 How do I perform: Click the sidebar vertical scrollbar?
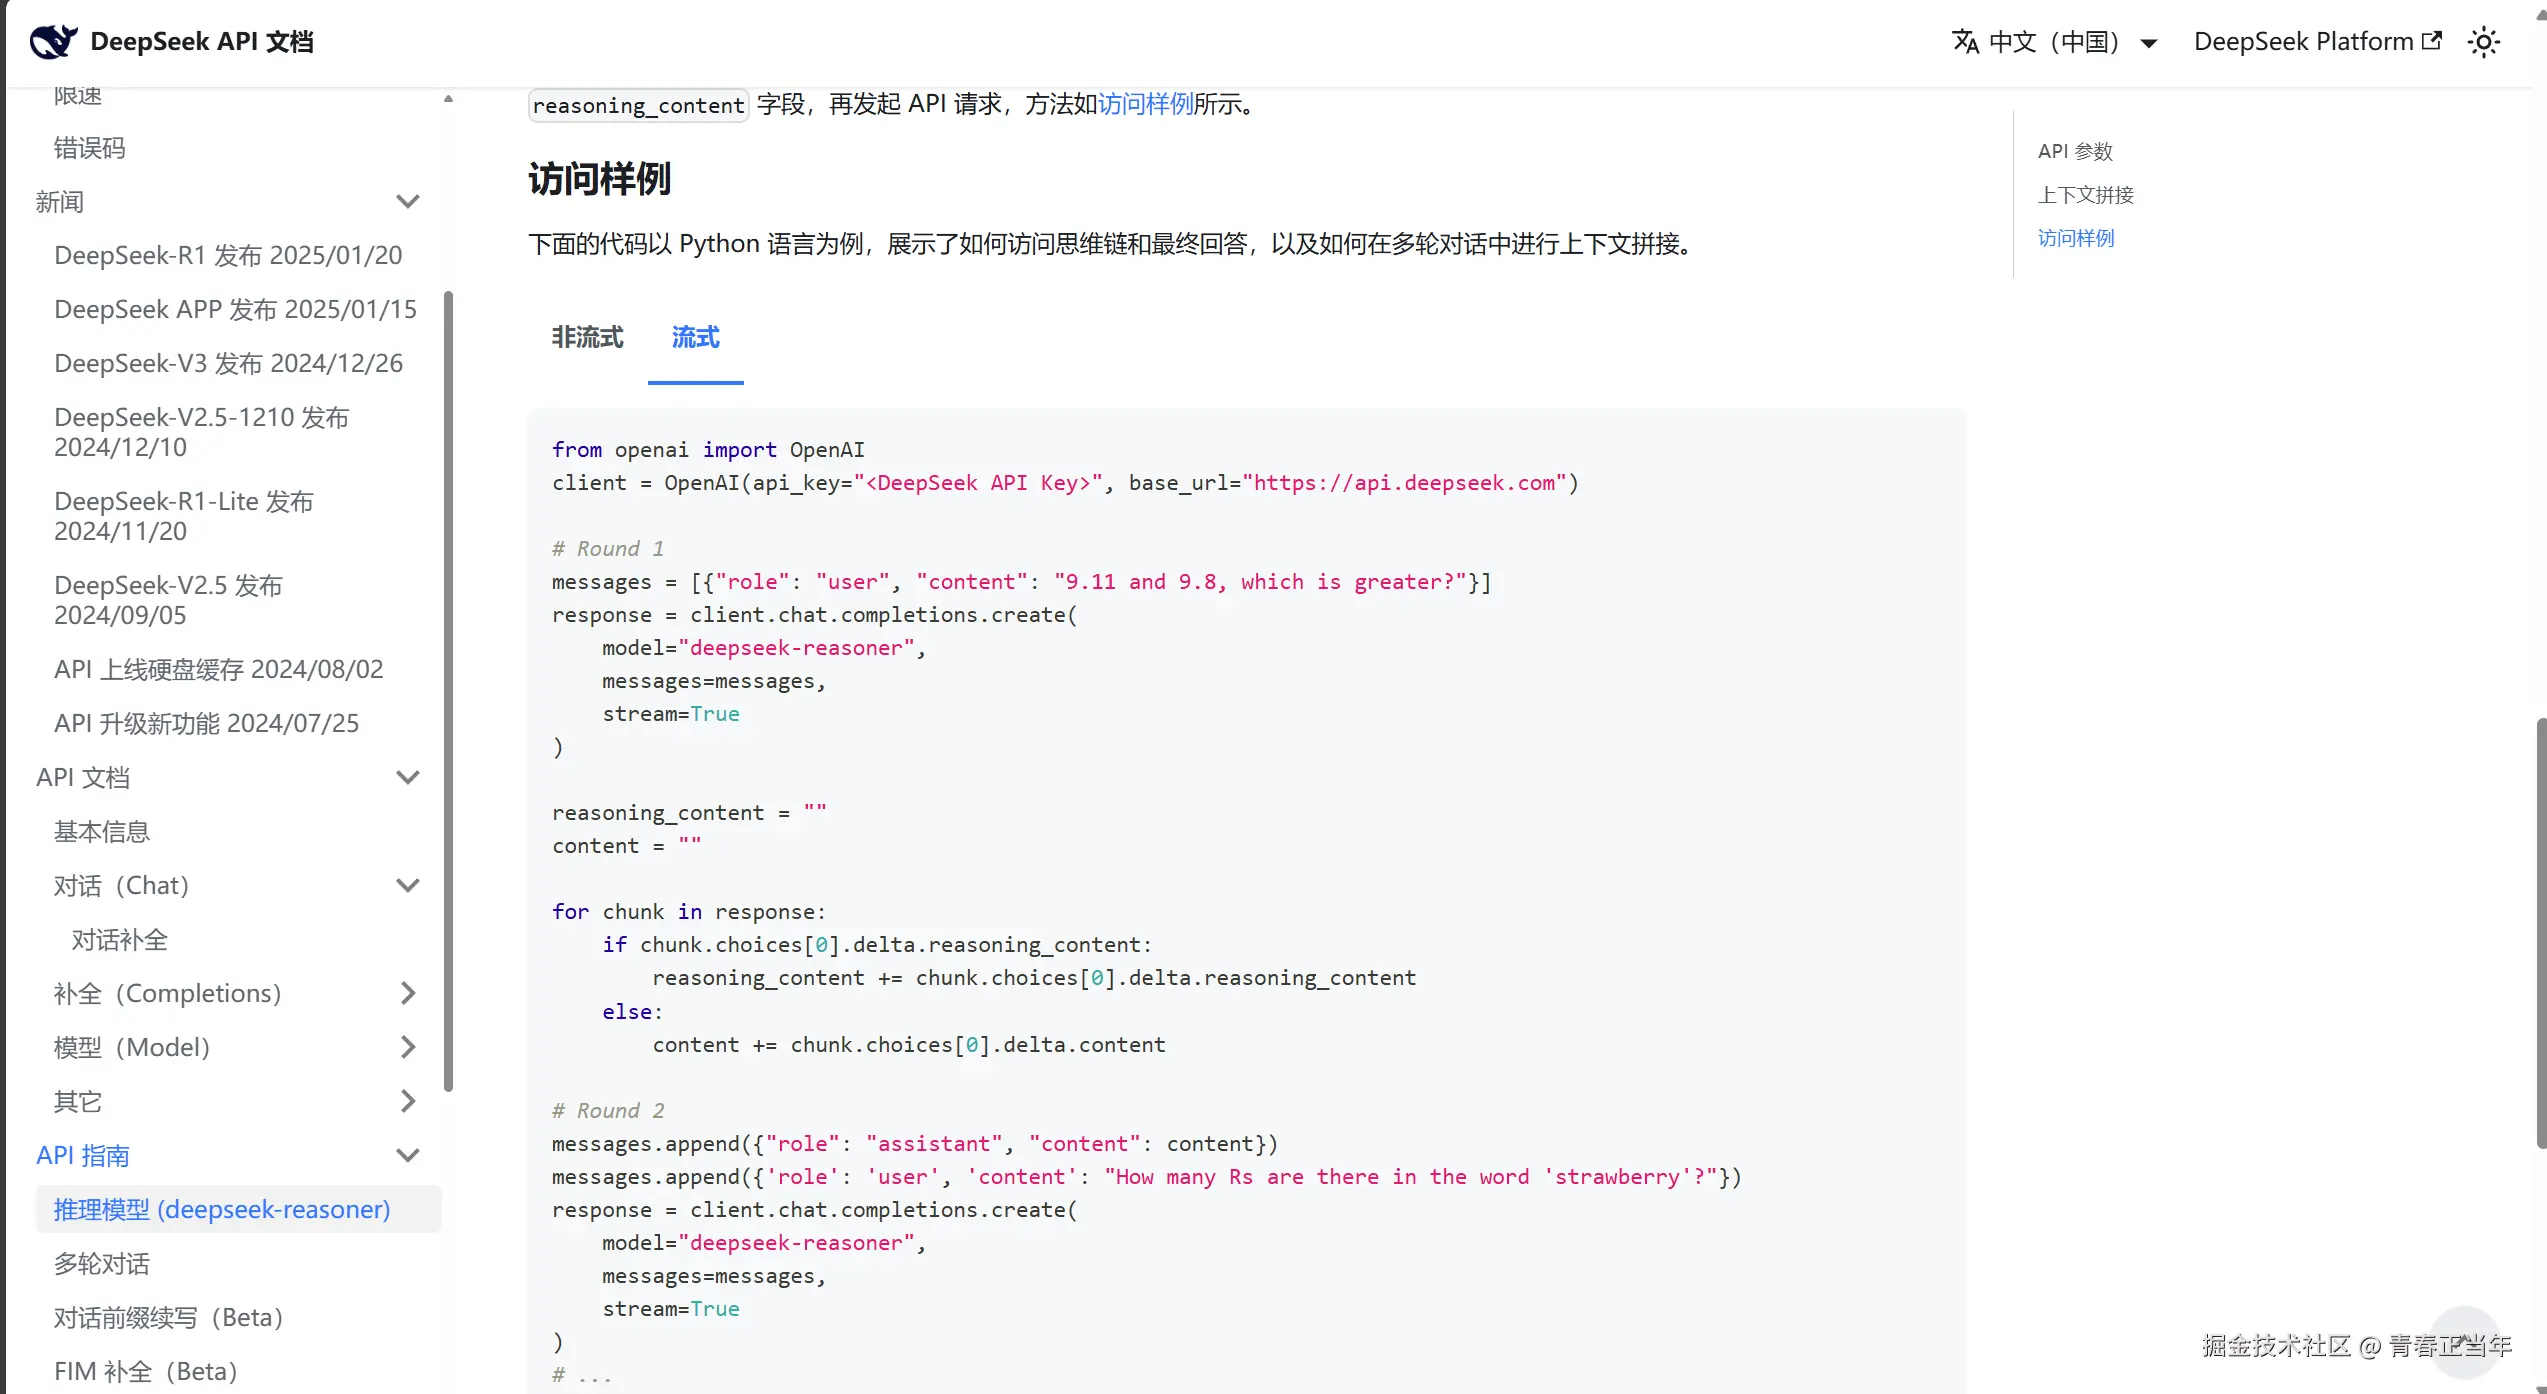tap(448, 690)
